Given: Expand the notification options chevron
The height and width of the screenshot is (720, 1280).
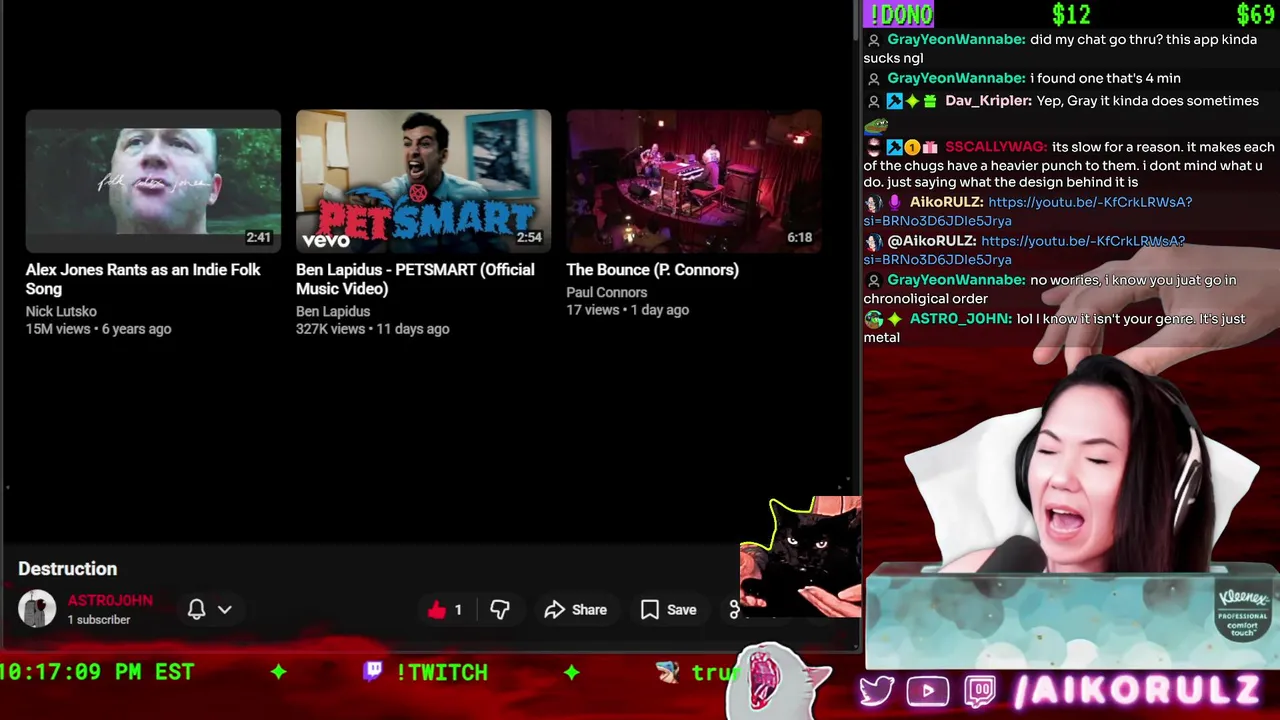Looking at the screenshot, I should tap(225, 609).
